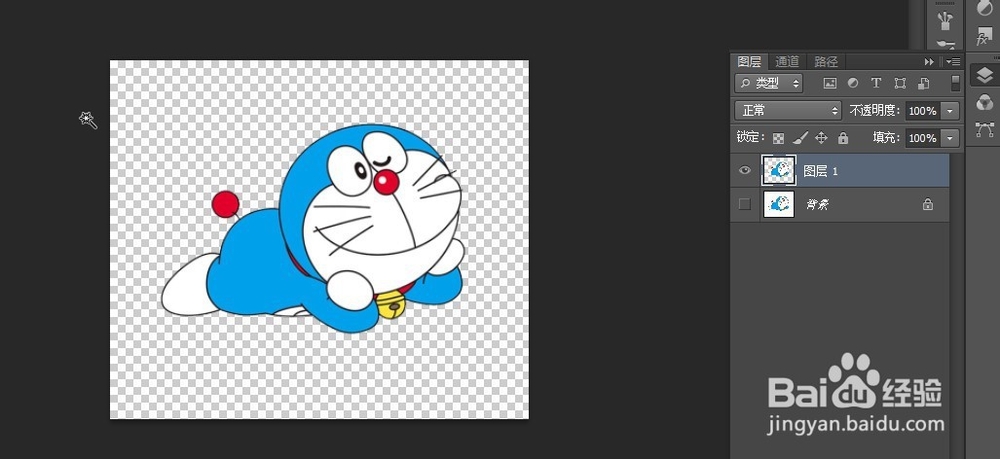The image size is (1000, 459).
Task: Switch to the 图层 tab
Action: point(749,62)
